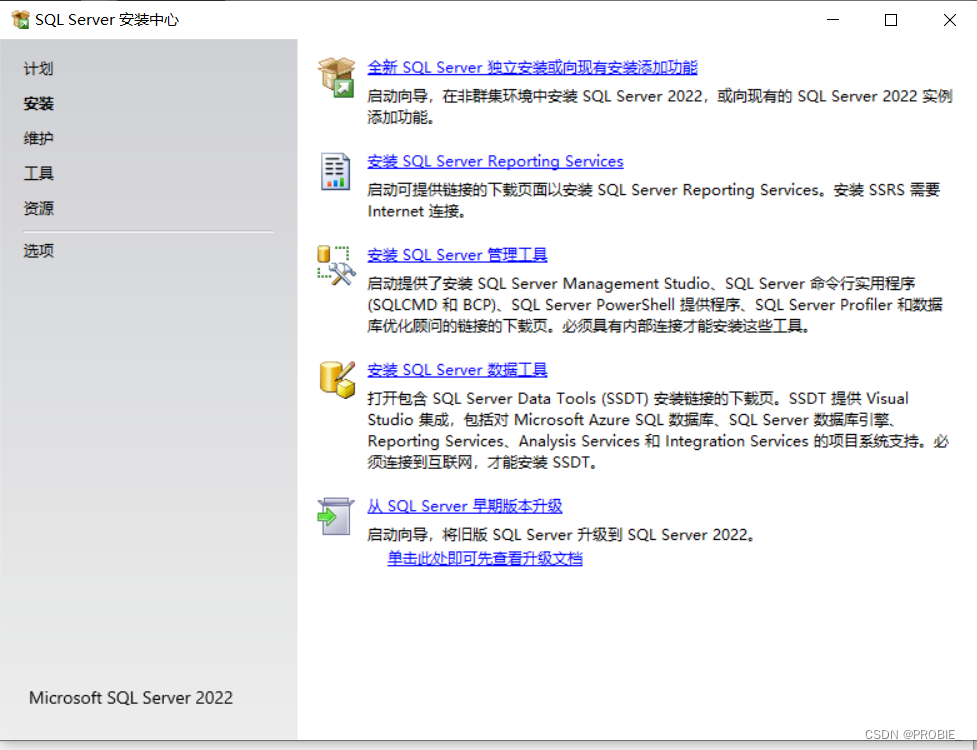Maximize the installation center window
This screenshot has height=750, width=977.
point(891,20)
